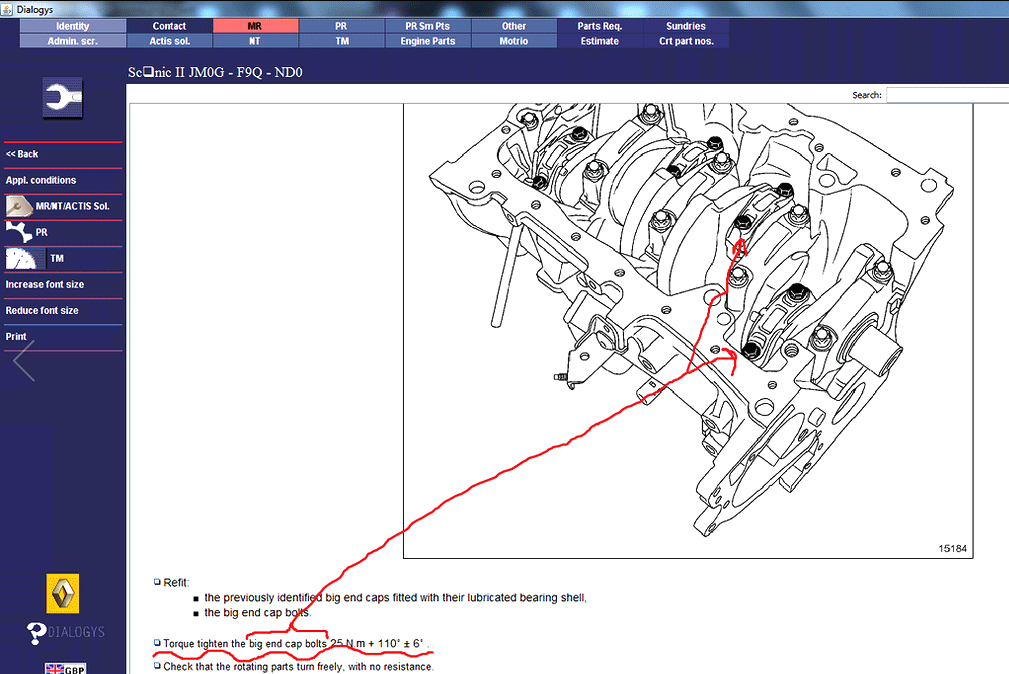
Task: Open the Identity tab
Action: [x=73, y=26]
